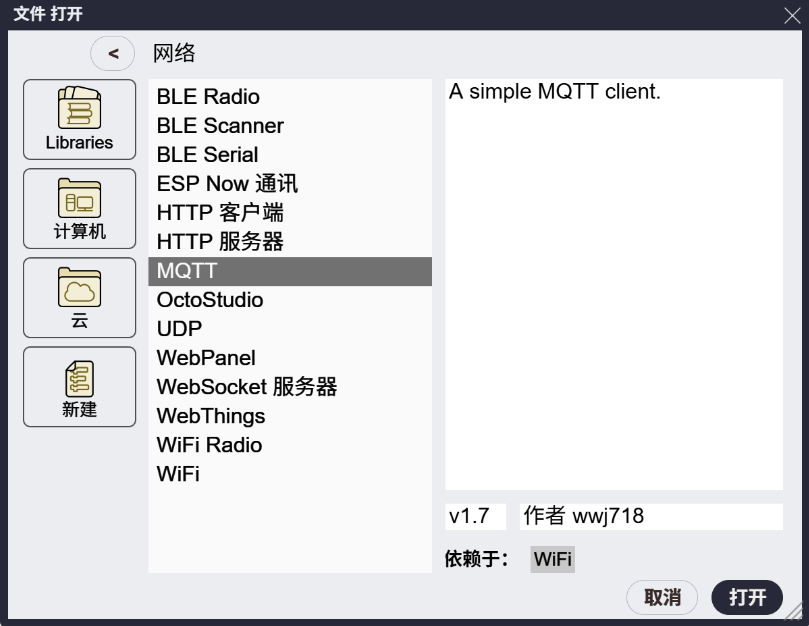Select HTTP 服务器 library

click(x=290, y=242)
